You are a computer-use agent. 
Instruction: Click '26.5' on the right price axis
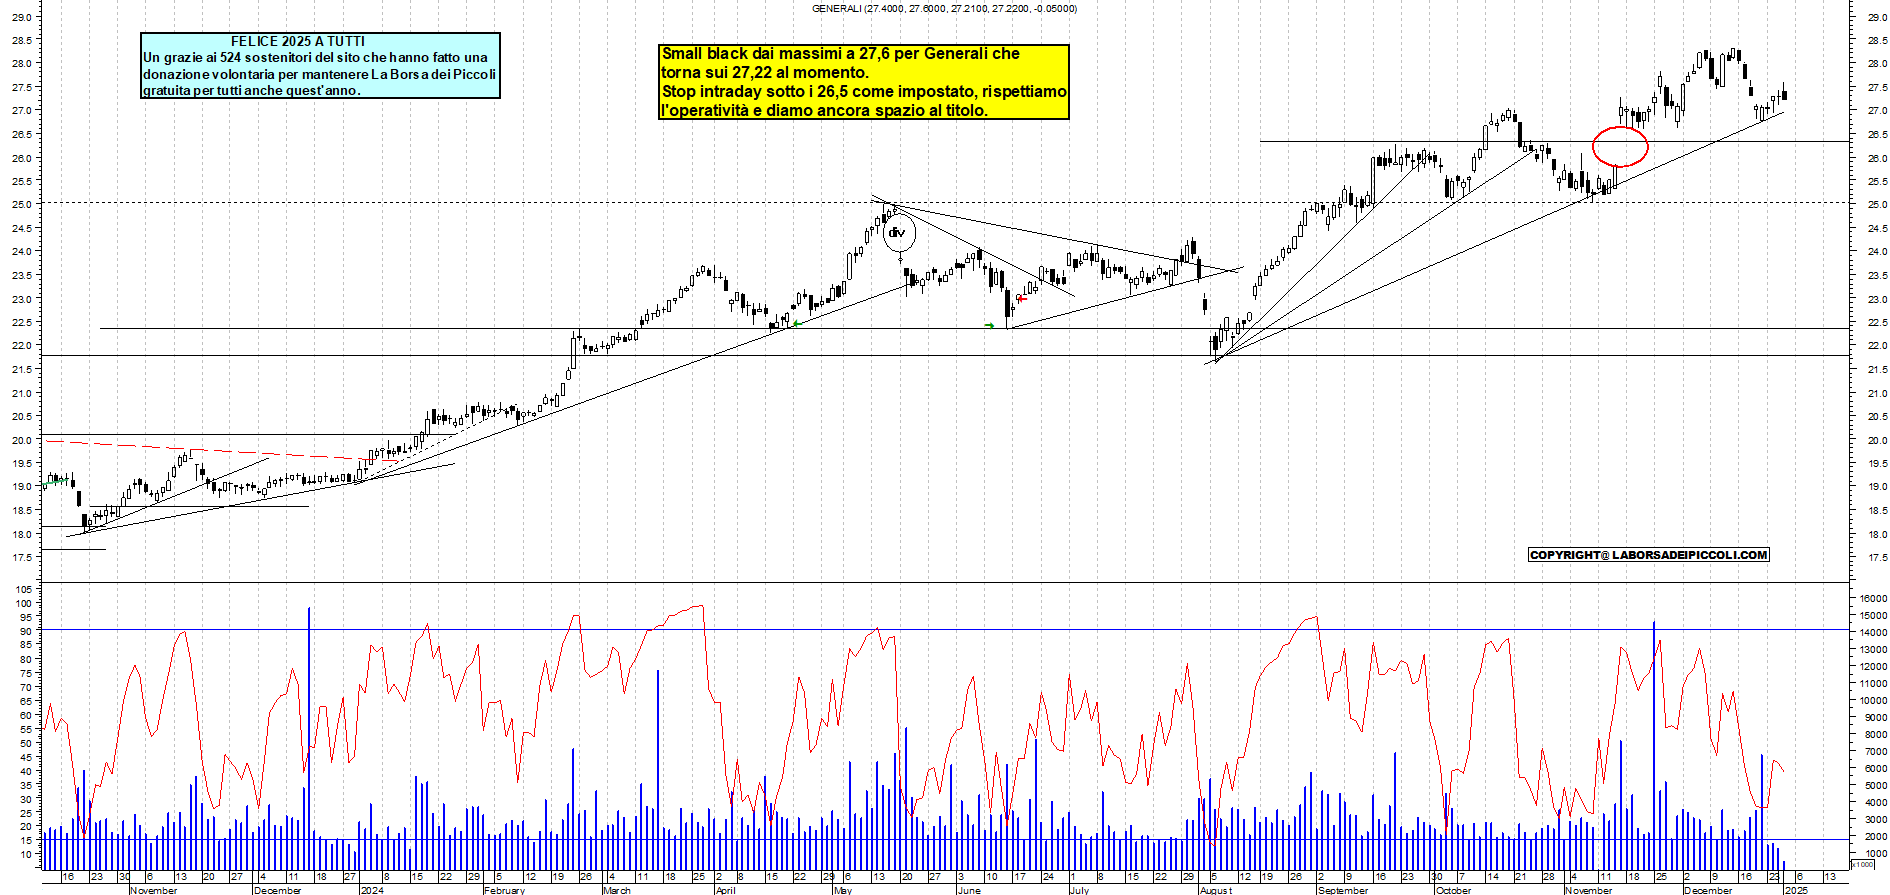(x=1876, y=135)
